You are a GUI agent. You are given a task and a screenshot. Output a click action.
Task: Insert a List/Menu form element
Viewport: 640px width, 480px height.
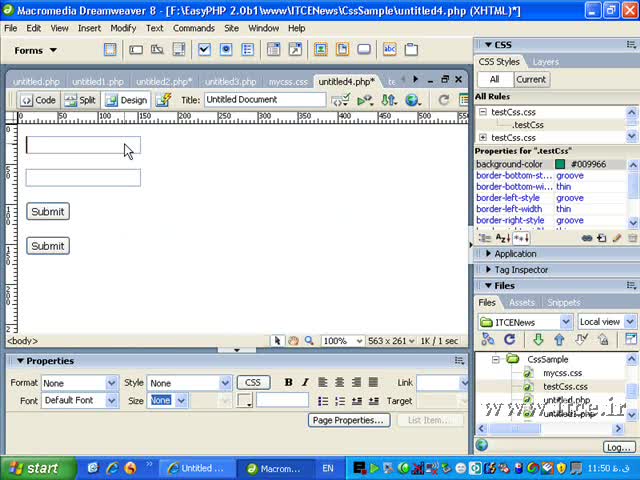click(x=273, y=50)
